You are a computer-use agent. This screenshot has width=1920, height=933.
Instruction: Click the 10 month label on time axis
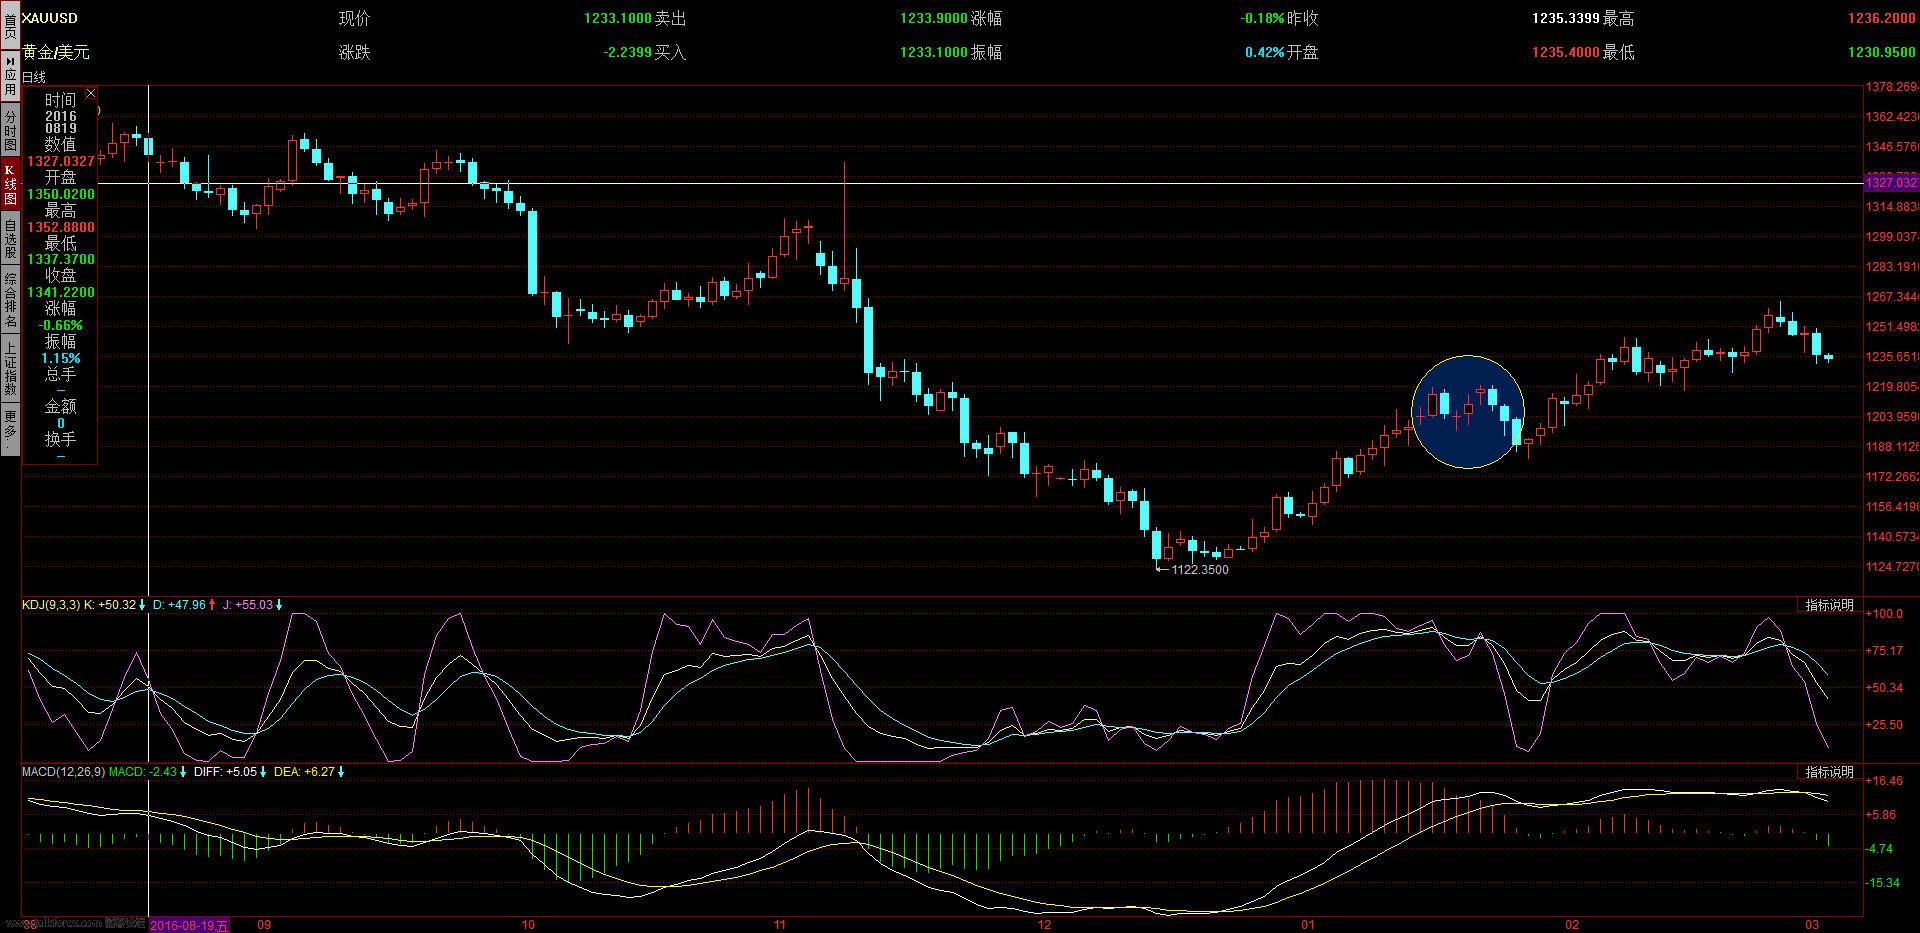(x=528, y=925)
